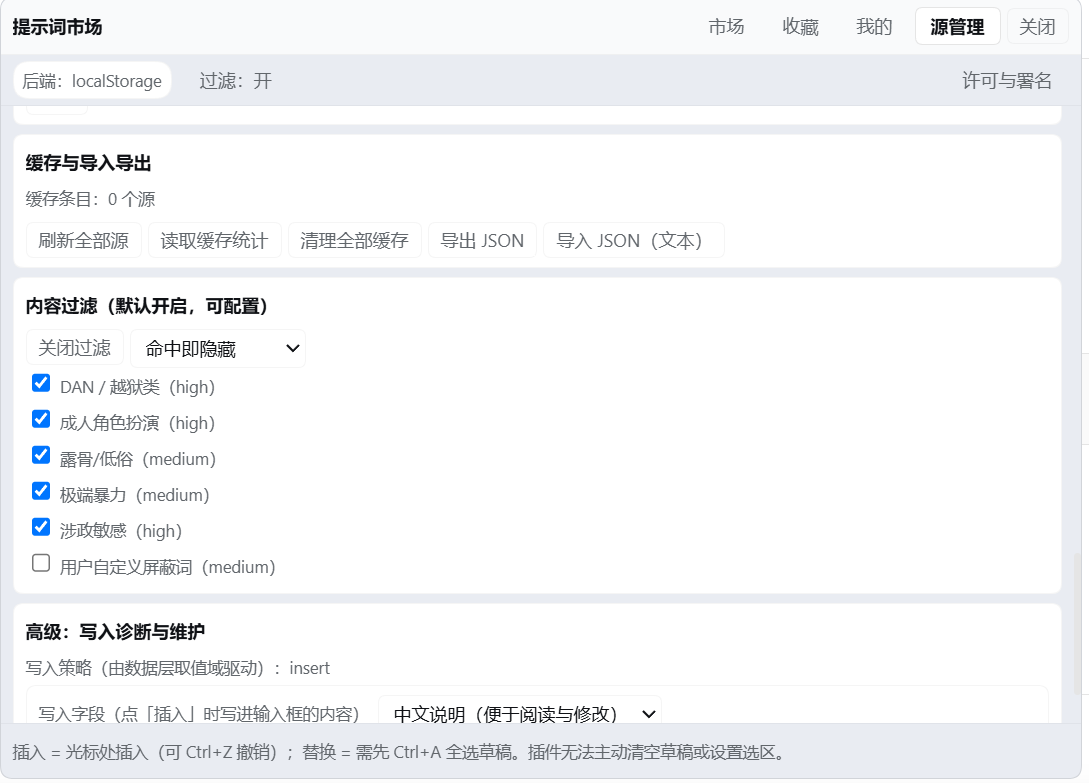Click the 缓存条目: 0 个源 text
This screenshot has width=1089, height=783.
click(x=90, y=199)
